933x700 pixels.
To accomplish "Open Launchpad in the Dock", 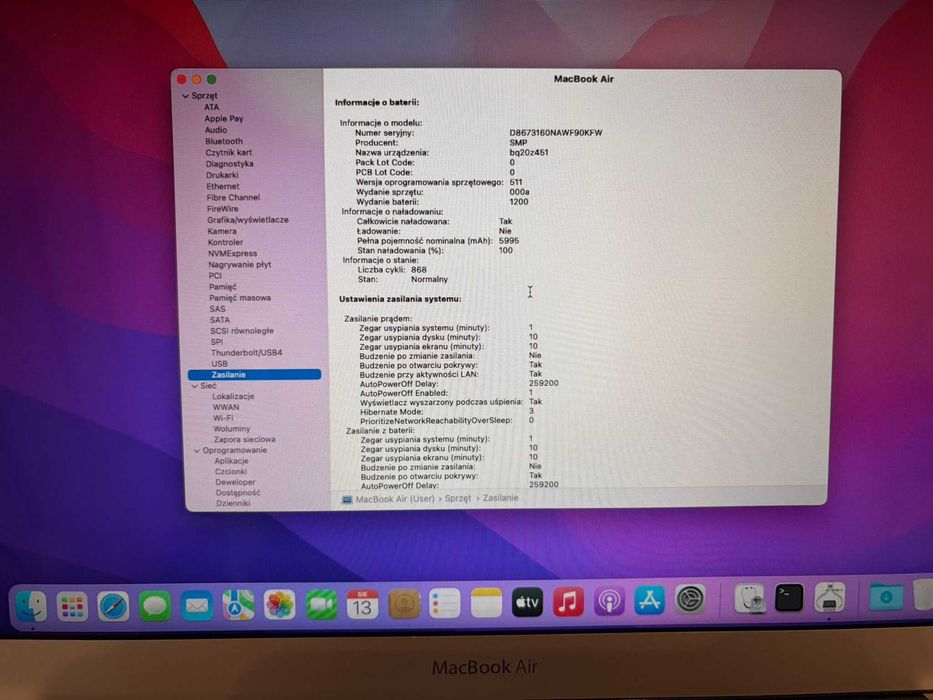I will click(72, 607).
